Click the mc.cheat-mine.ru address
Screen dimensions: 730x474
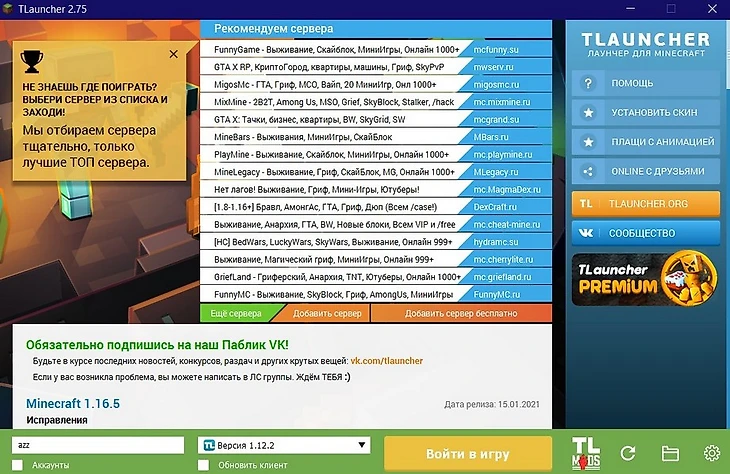(507, 224)
